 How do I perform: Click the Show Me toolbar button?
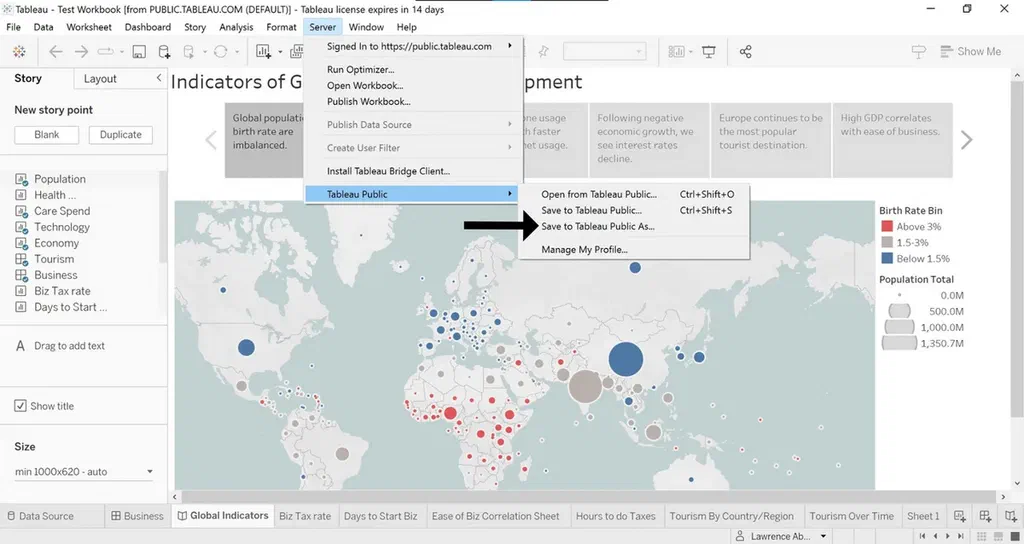click(x=970, y=52)
